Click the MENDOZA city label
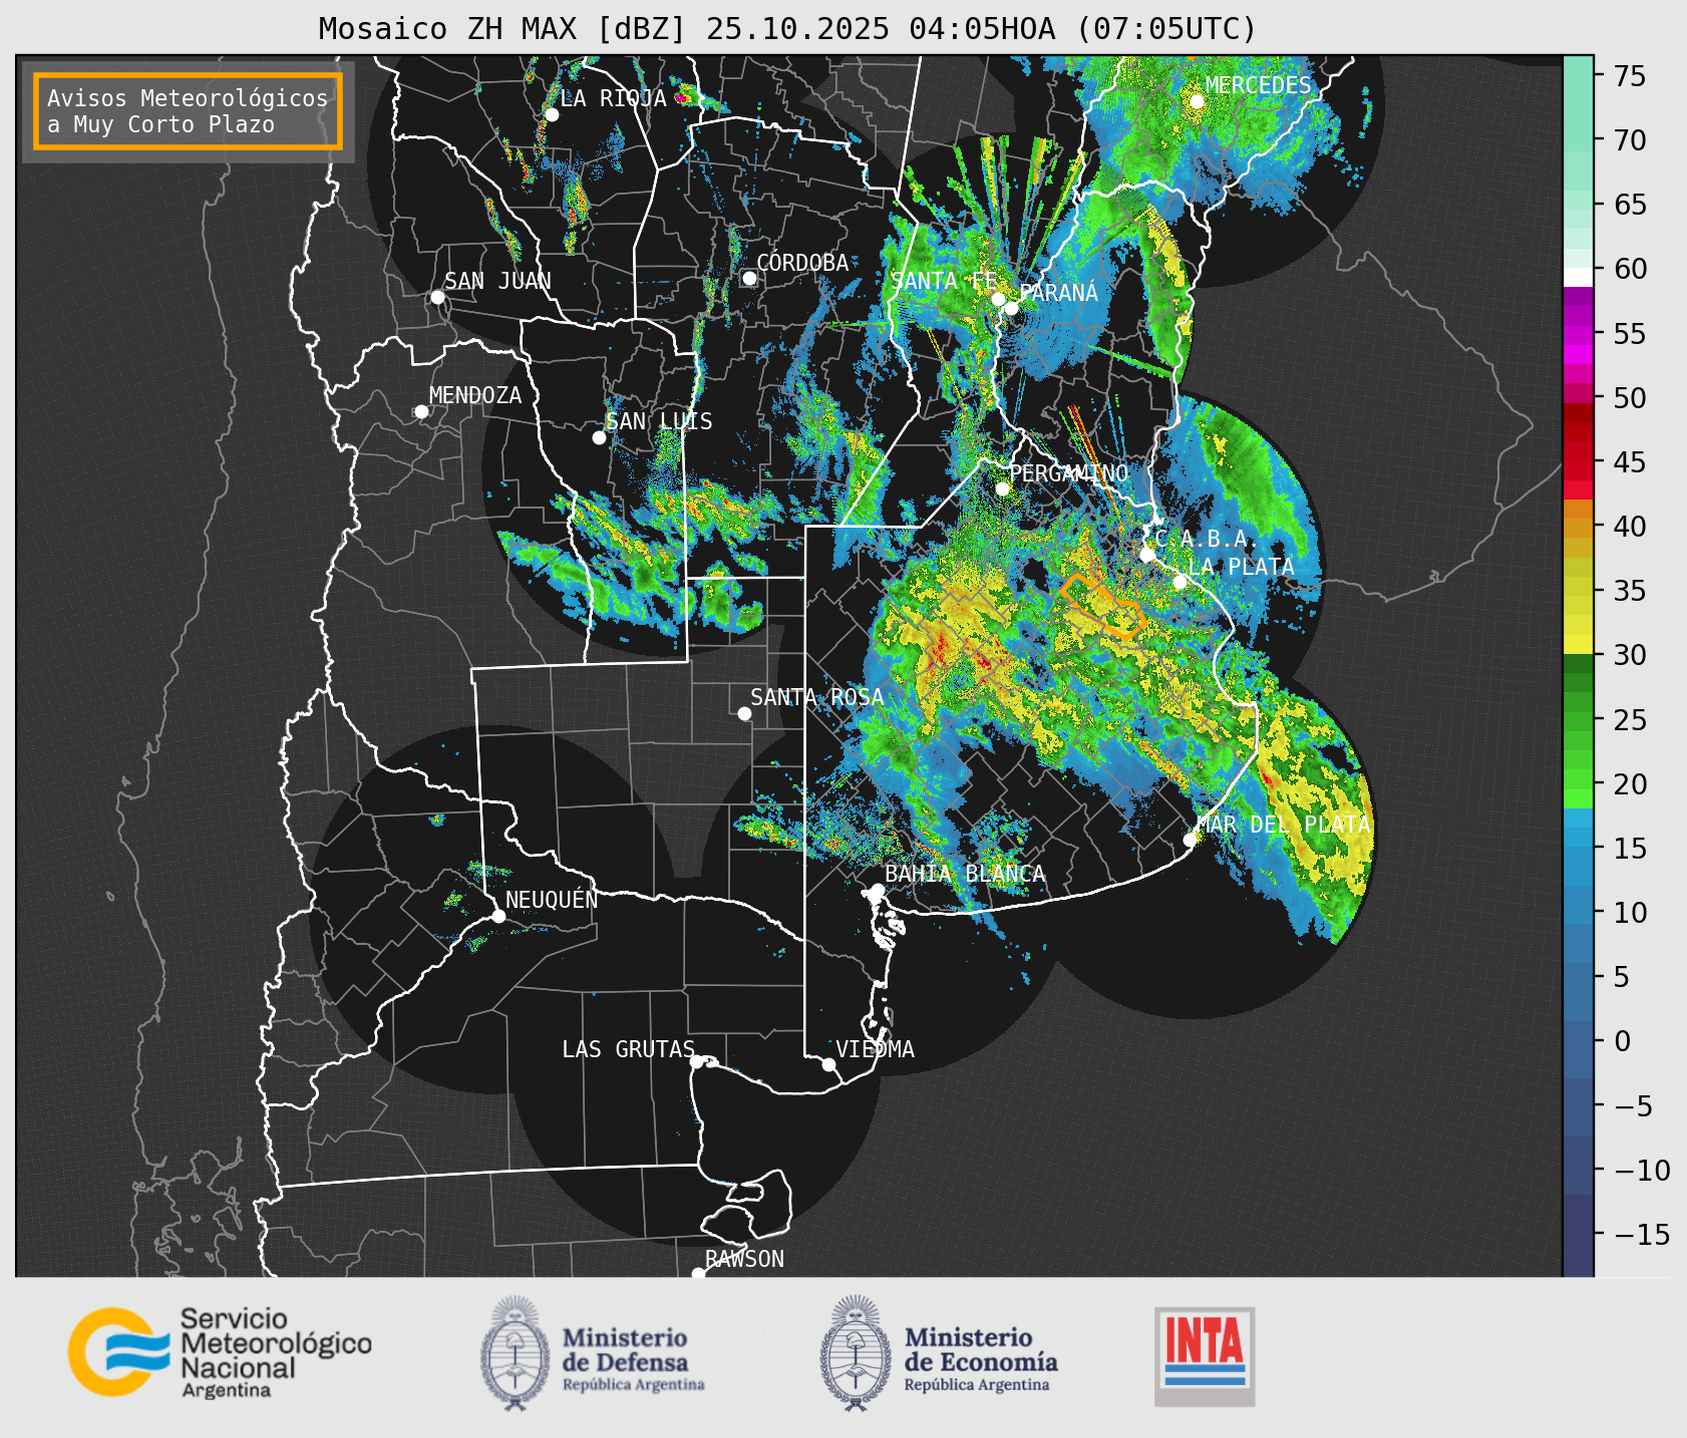 coord(475,396)
